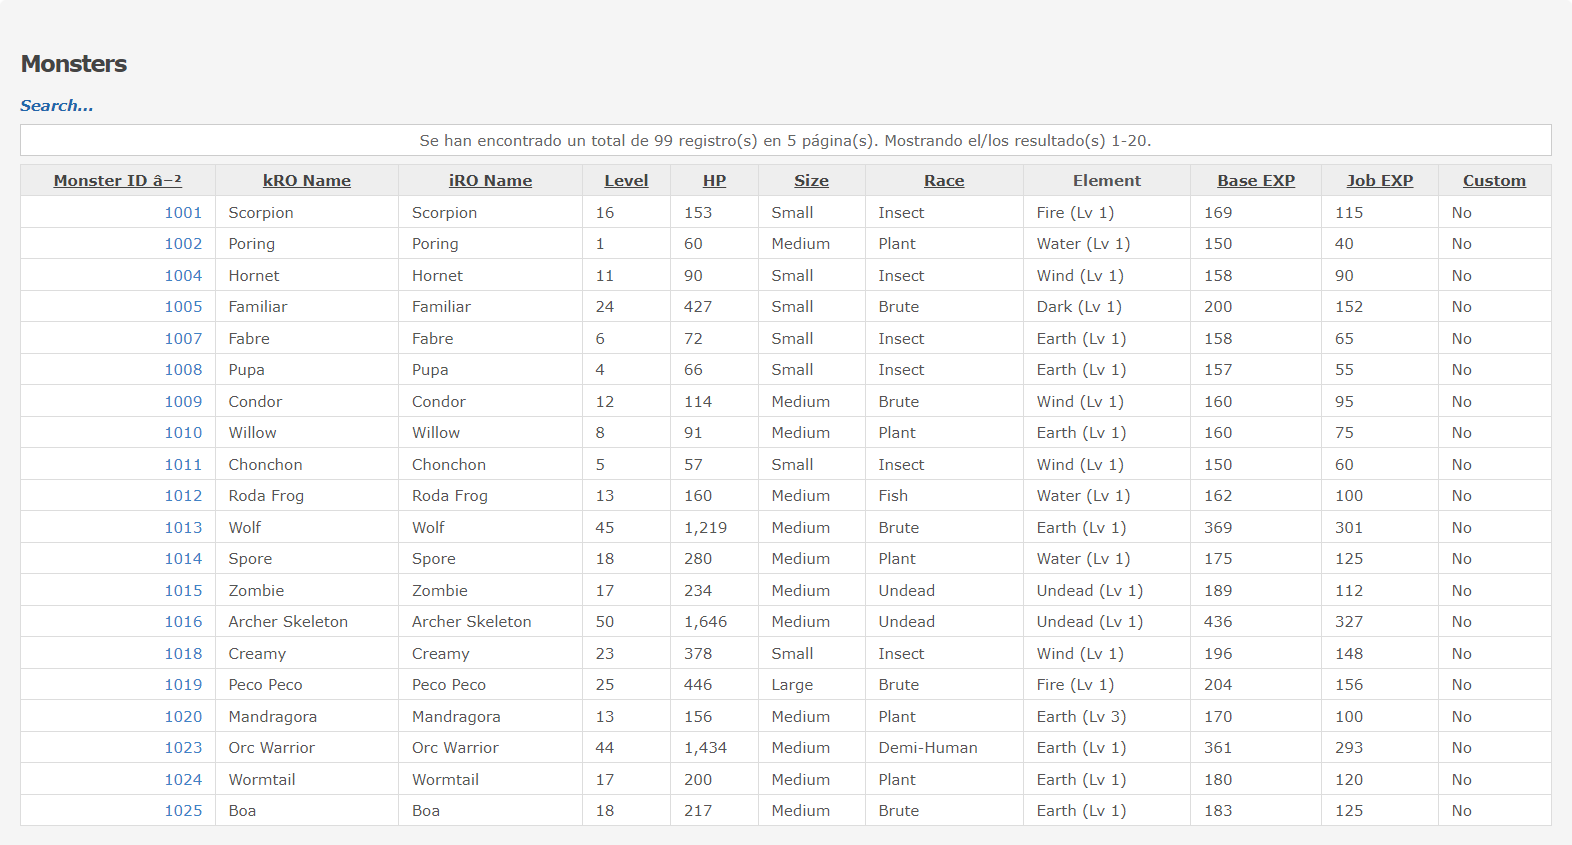This screenshot has width=1572, height=845.
Task: Open monster ID 1015 link
Action: [x=183, y=591]
